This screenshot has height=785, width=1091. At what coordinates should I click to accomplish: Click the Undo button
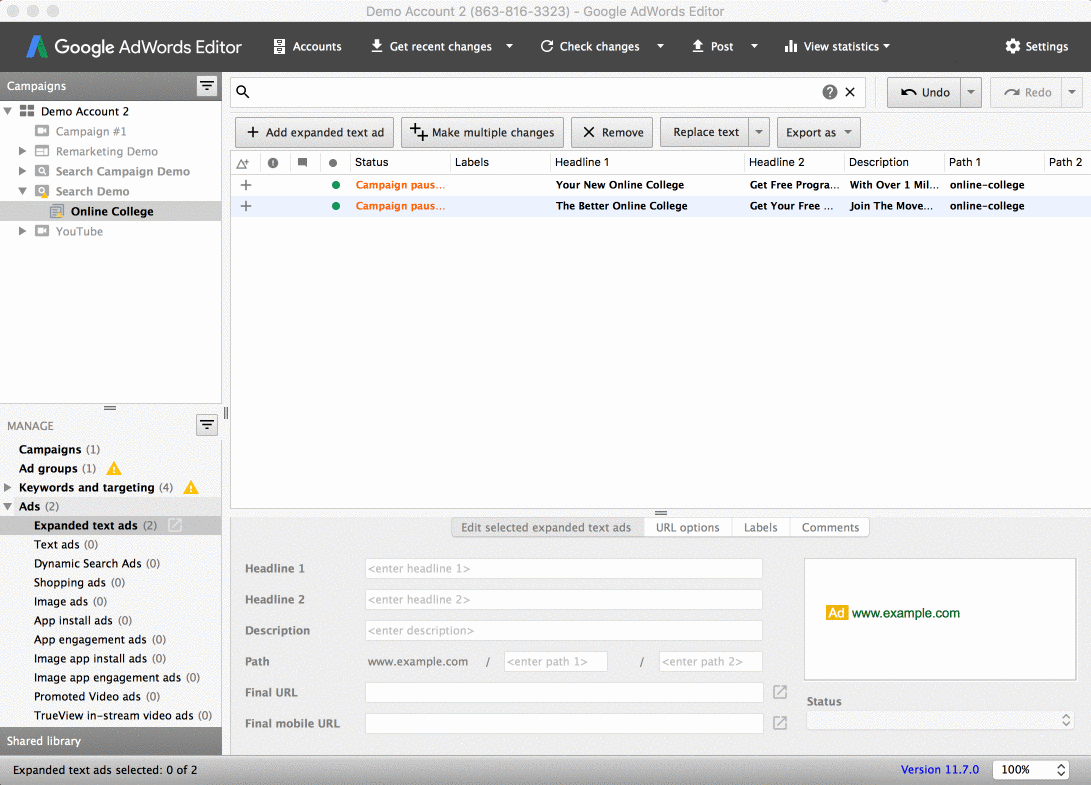click(924, 93)
